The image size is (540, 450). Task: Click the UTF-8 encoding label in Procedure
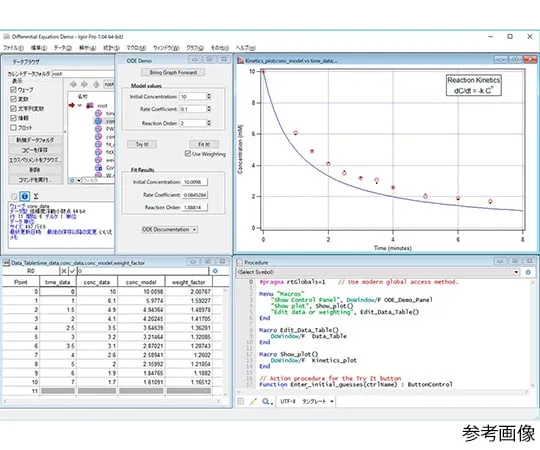coord(288,401)
